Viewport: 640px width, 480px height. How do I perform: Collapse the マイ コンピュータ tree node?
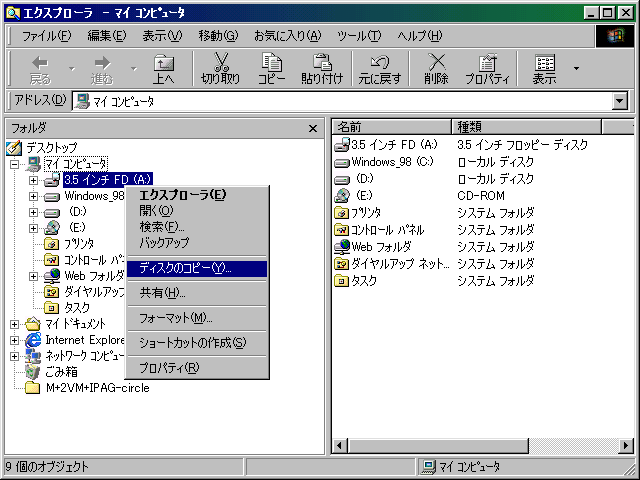(15, 164)
